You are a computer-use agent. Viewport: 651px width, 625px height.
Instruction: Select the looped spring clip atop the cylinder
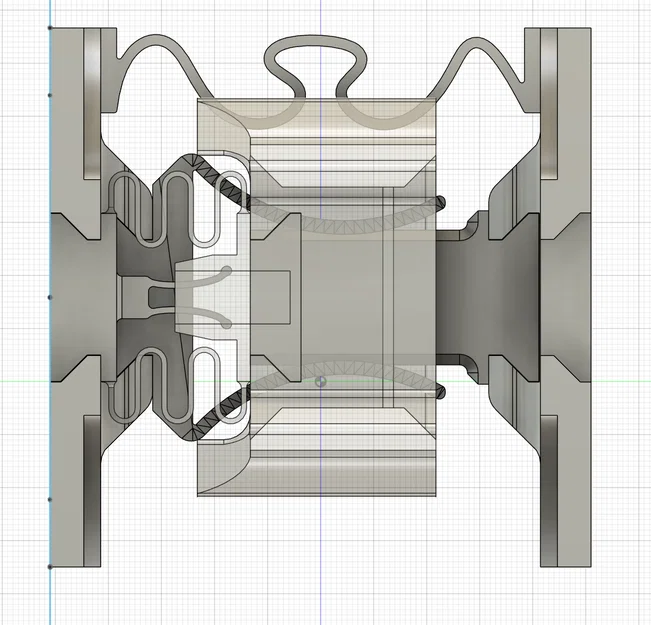tap(316, 66)
